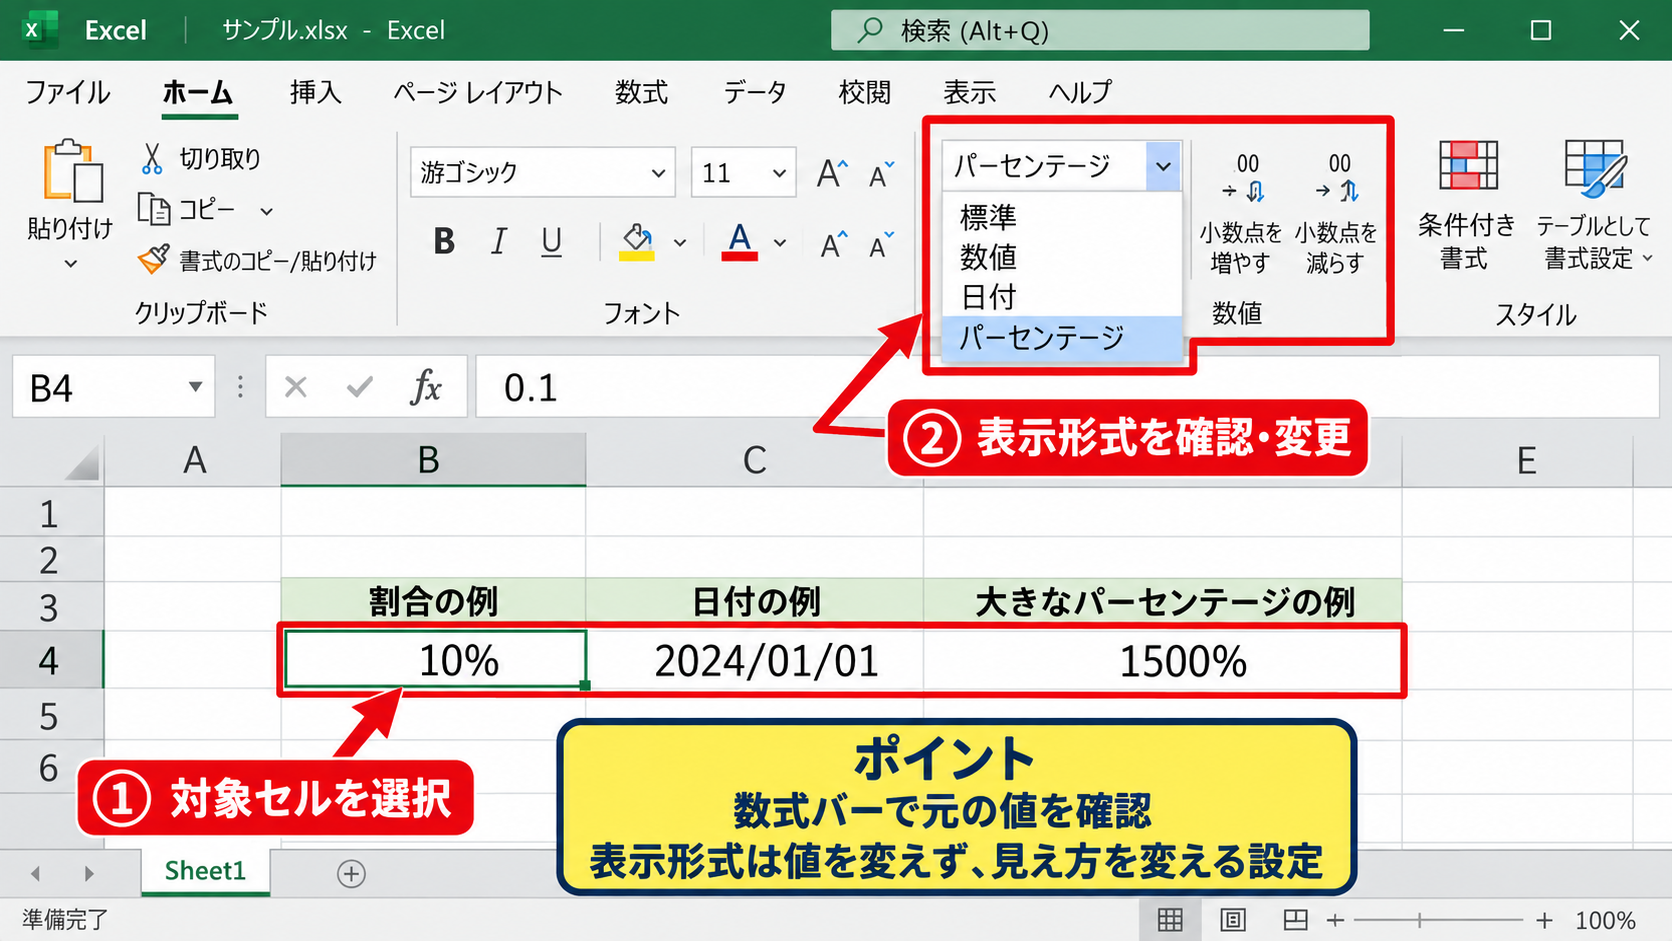Expand fill color dropdown arrow
Viewport: 1672px width, 941px height.
point(680,242)
